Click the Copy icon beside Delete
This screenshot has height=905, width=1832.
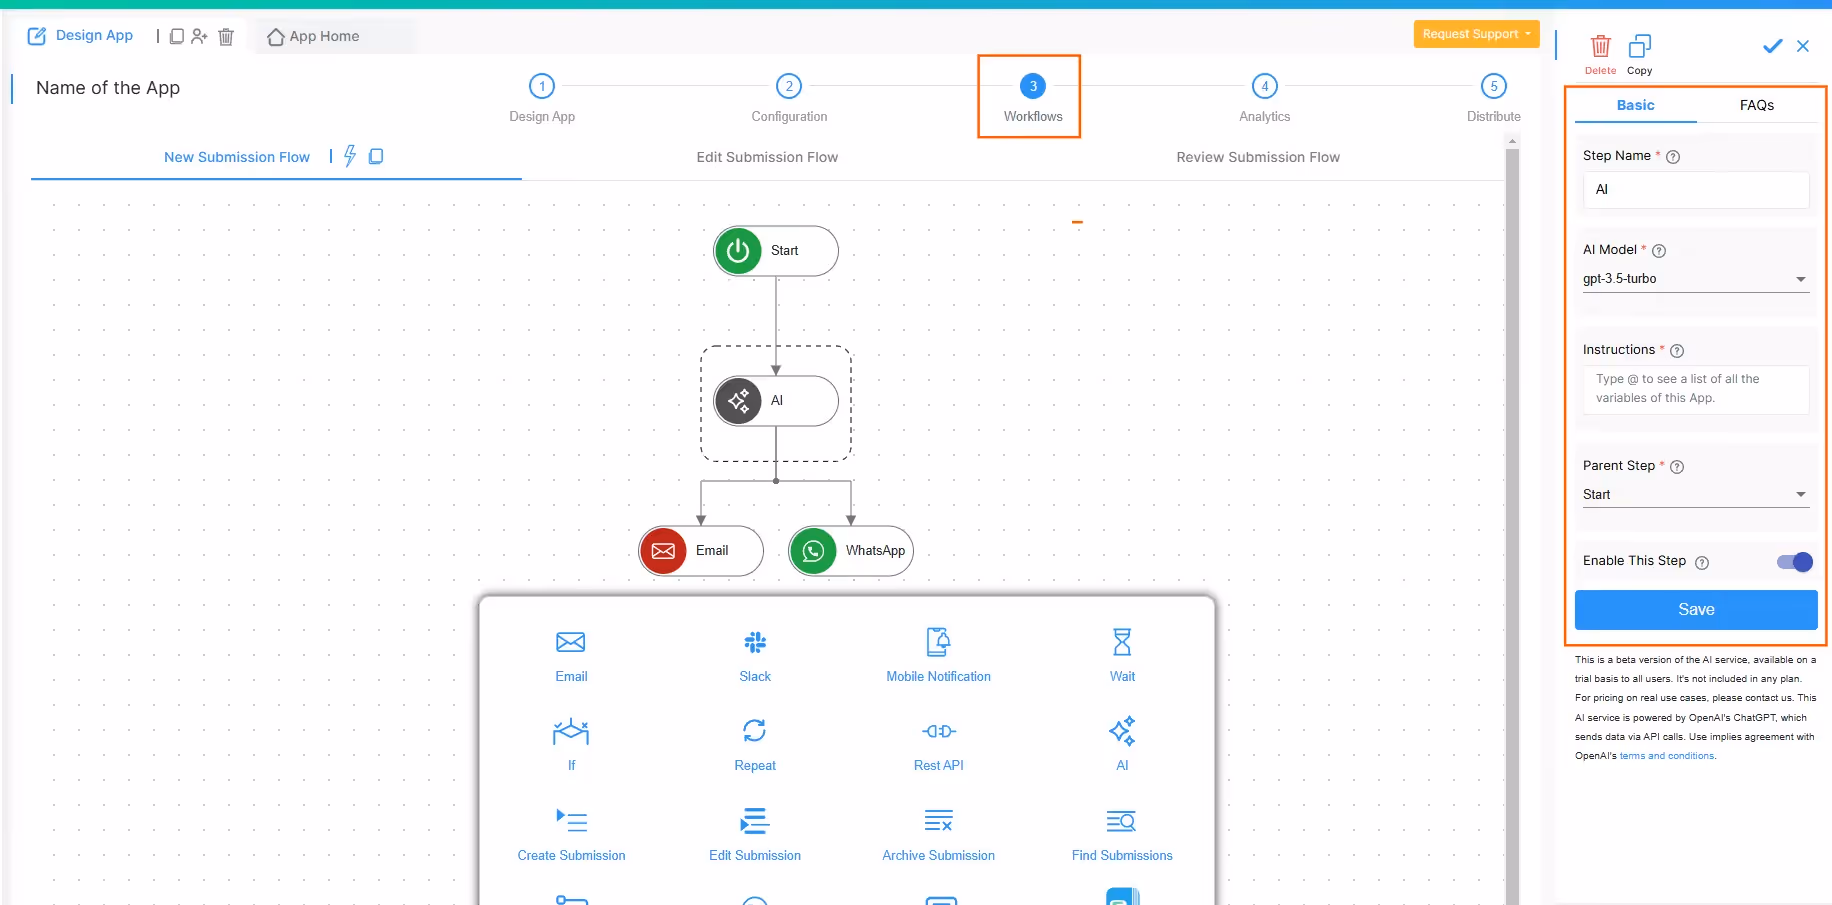[1640, 46]
